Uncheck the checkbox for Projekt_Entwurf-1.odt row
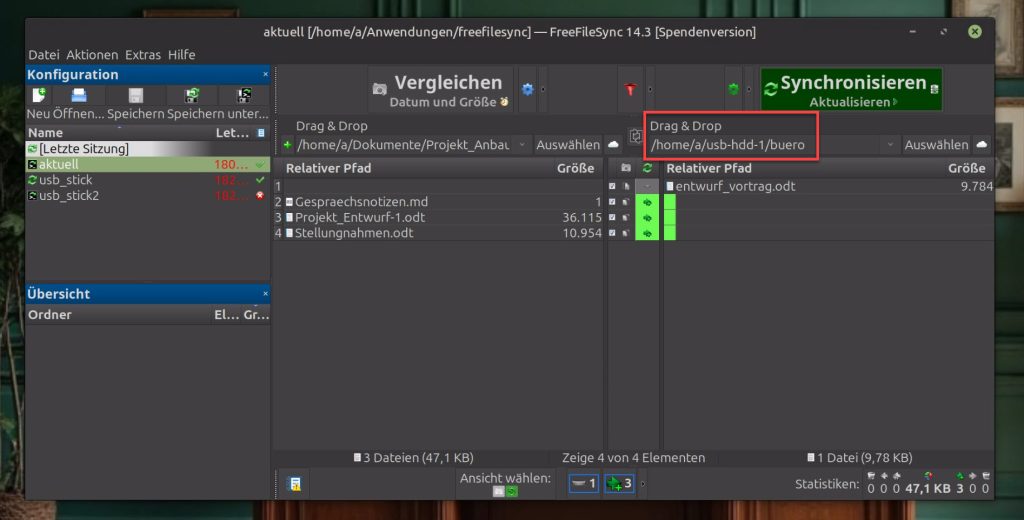This screenshot has height=520, width=1024. coord(612,218)
